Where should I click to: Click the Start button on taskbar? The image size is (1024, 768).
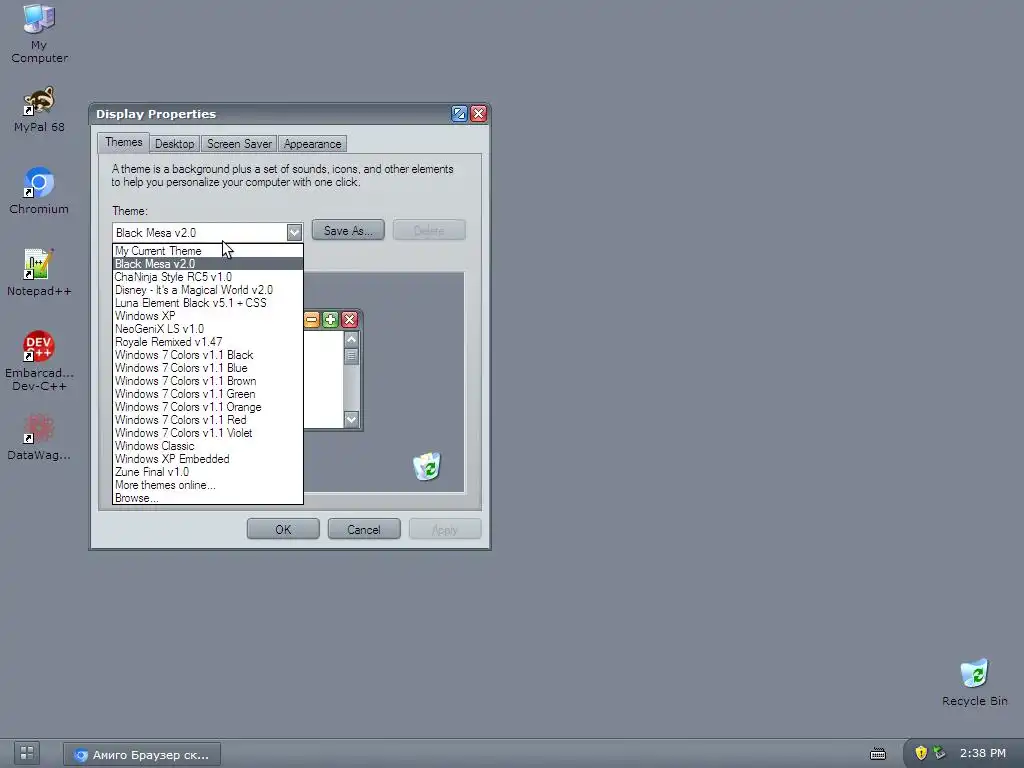pos(27,753)
